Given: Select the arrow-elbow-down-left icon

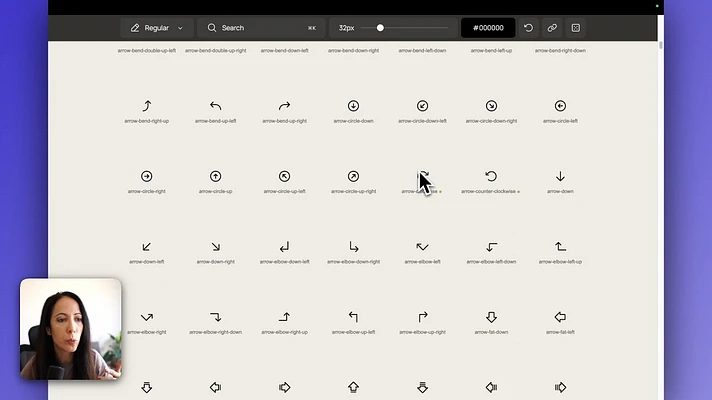Looking at the screenshot, I should 285,247.
